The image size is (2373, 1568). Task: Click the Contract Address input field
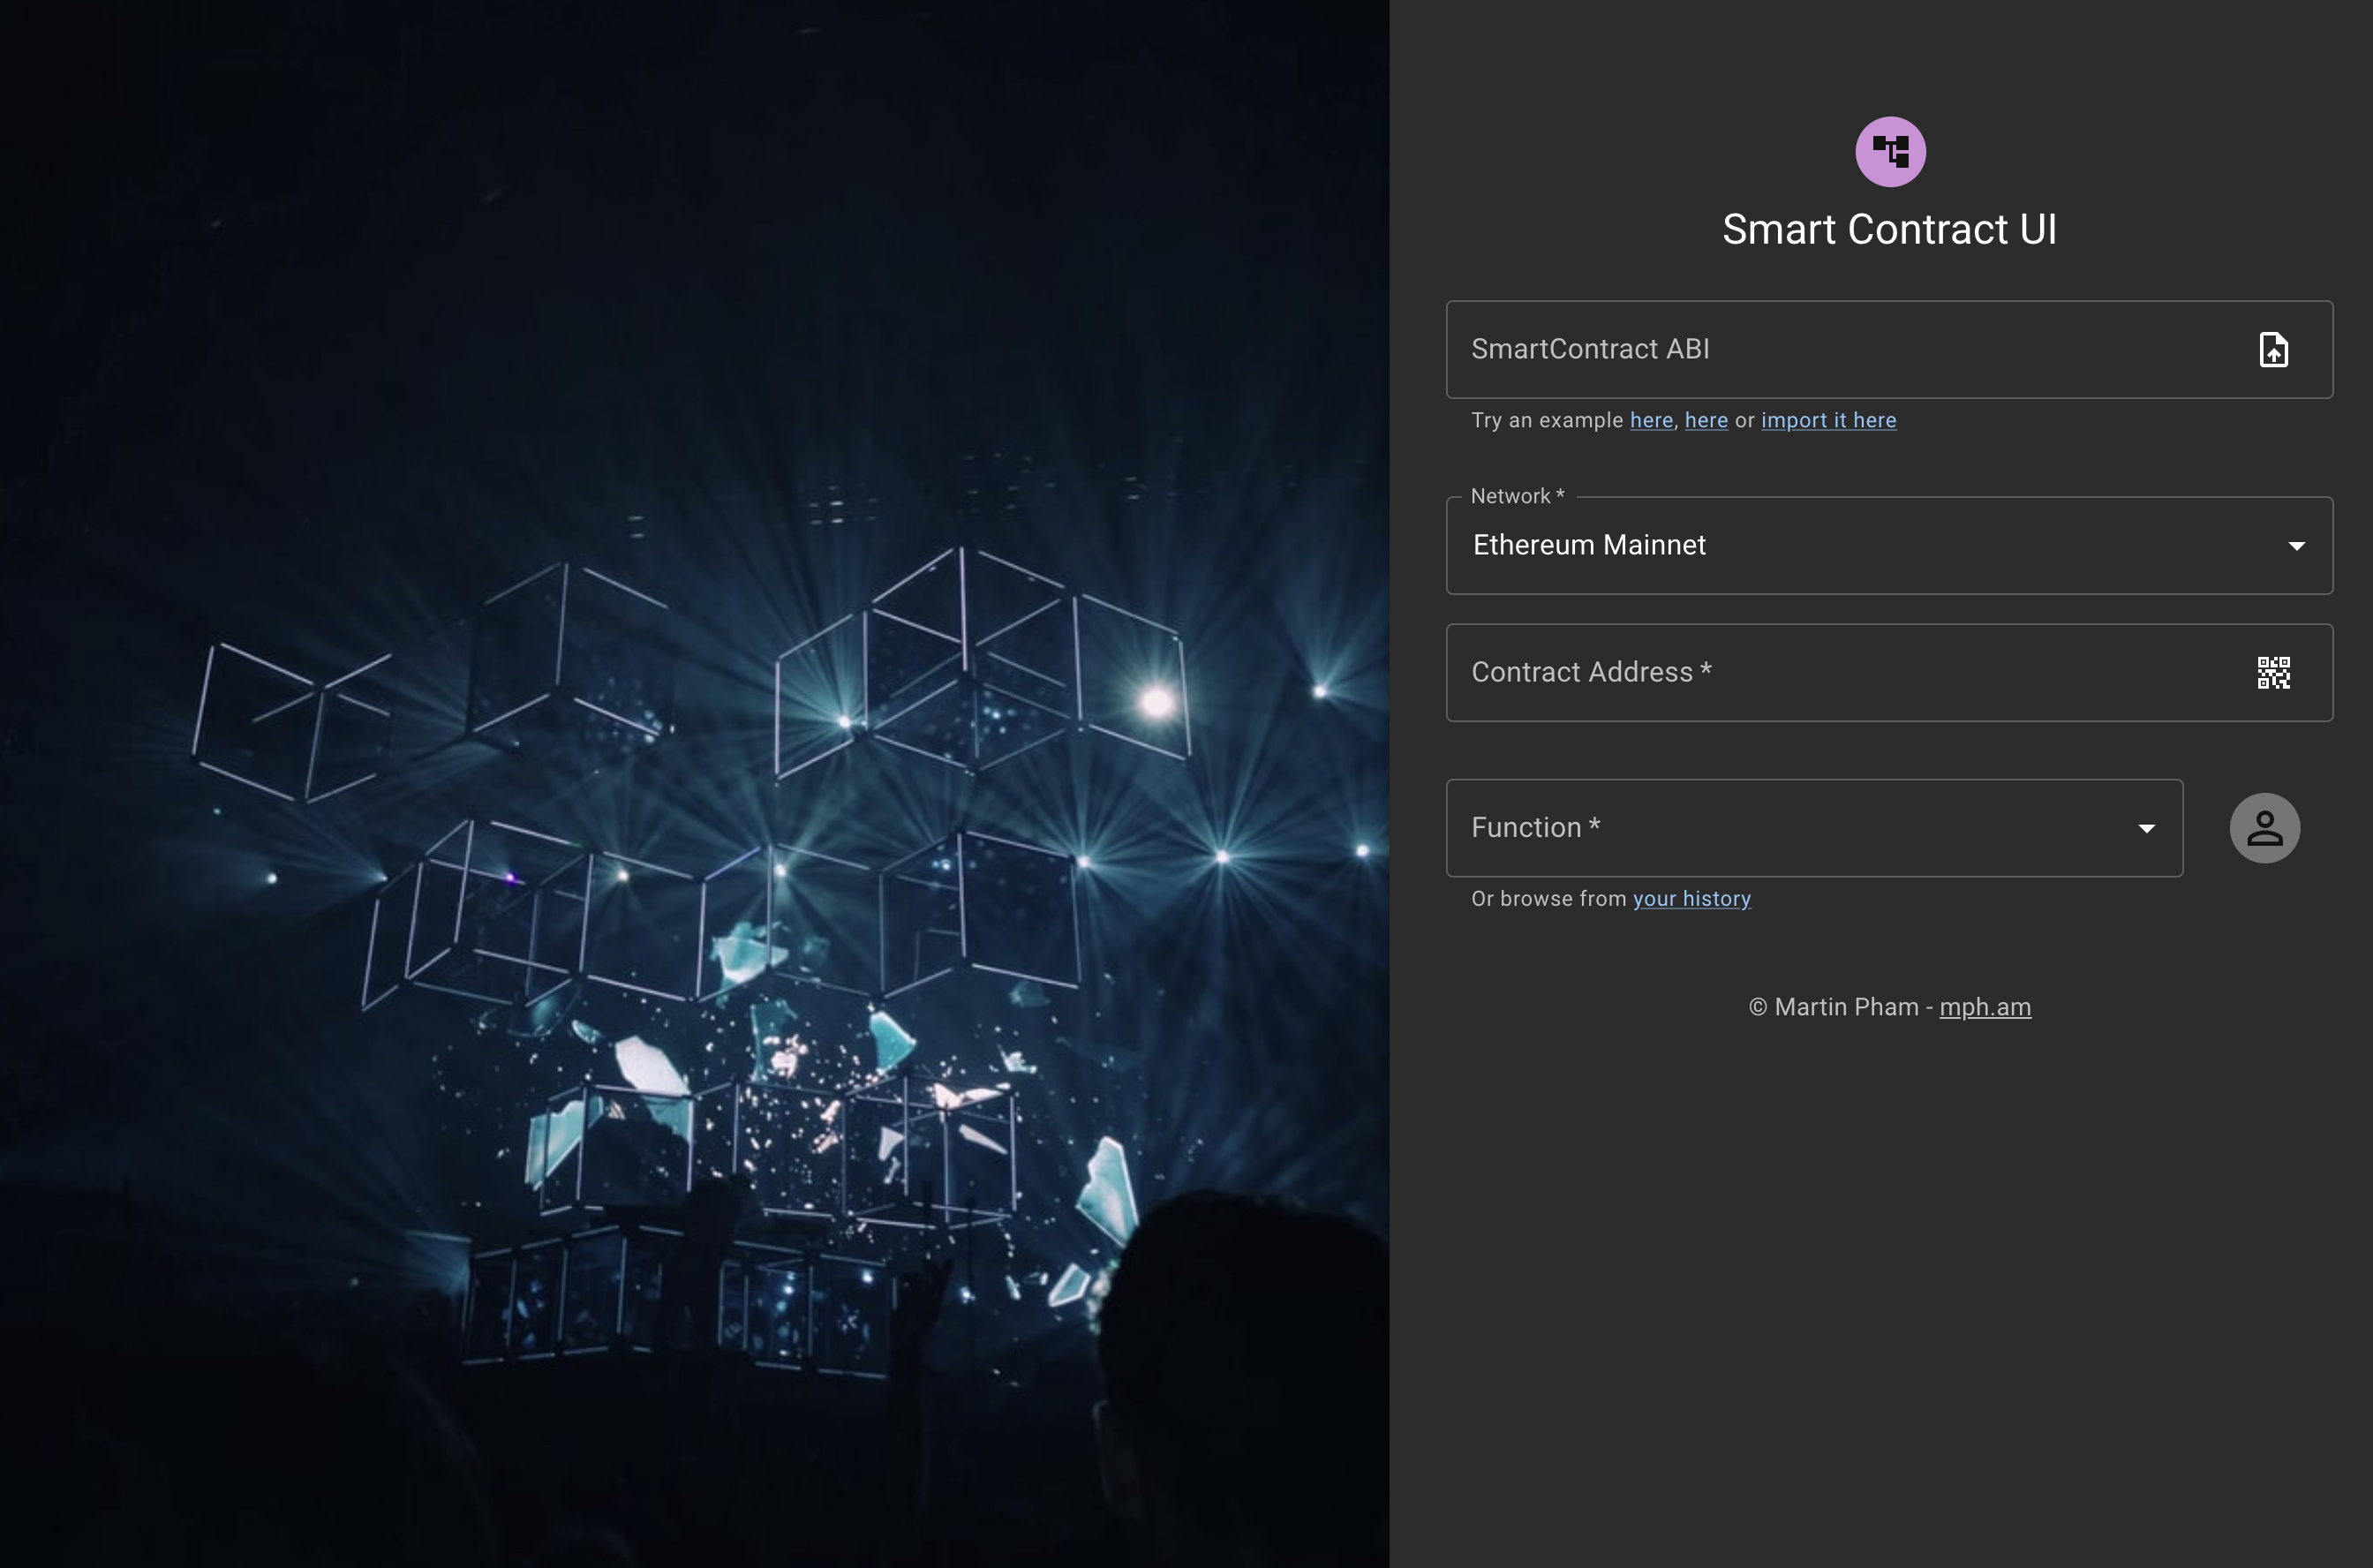(1890, 672)
